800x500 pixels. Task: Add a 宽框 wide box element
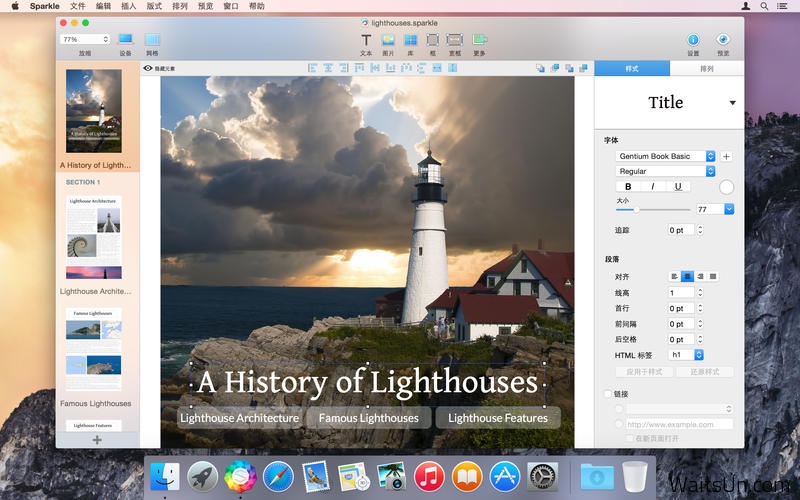pos(454,40)
